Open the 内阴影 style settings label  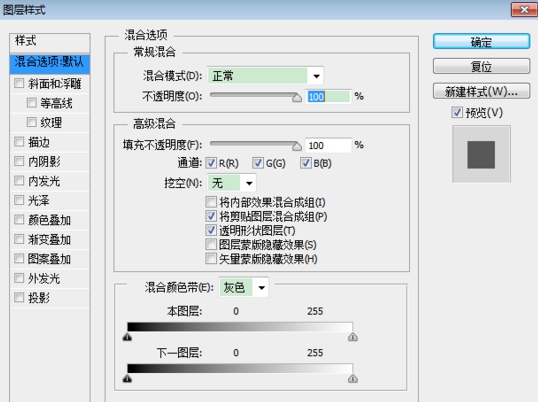[x=44, y=162]
